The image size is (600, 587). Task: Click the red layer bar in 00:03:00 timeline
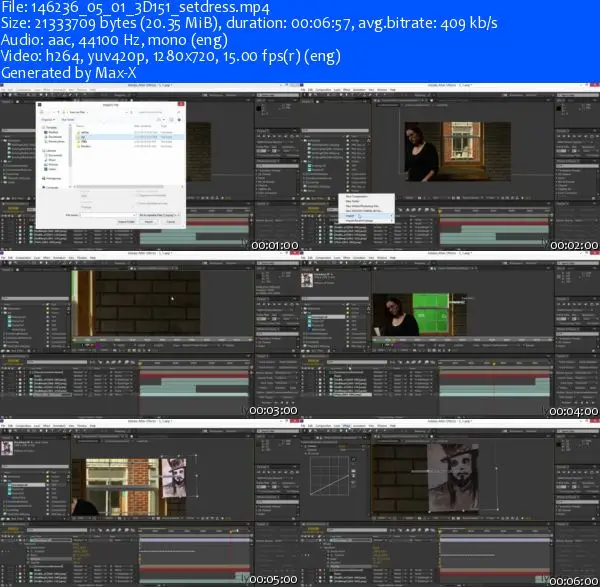point(194,376)
